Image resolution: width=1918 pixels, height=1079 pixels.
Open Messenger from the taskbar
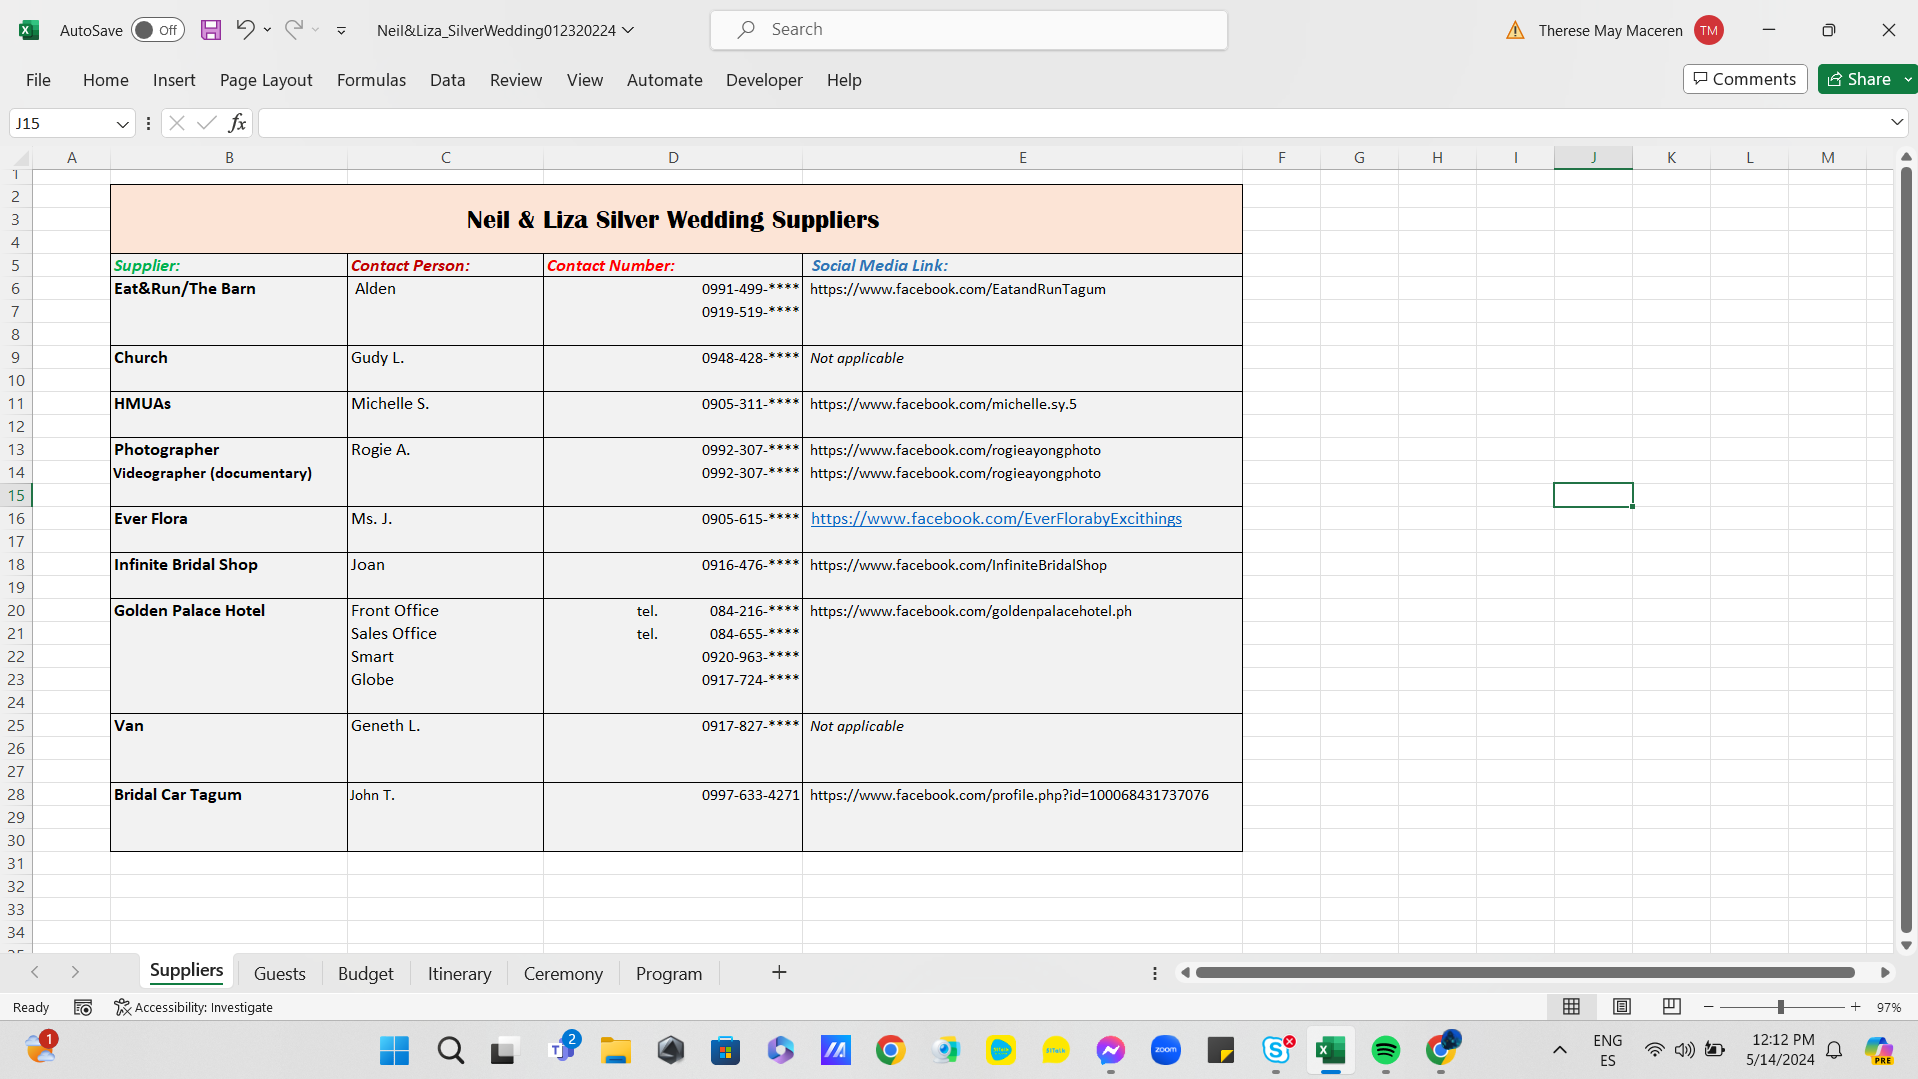point(1111,1050)
